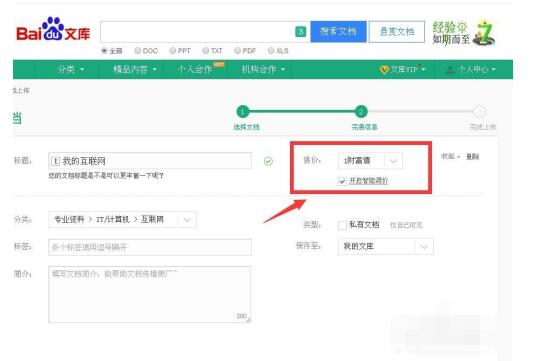This screenshot has width=540, height=361.
Task: Open the 个人合作 navigation item
Action: (x=195, y=70)
